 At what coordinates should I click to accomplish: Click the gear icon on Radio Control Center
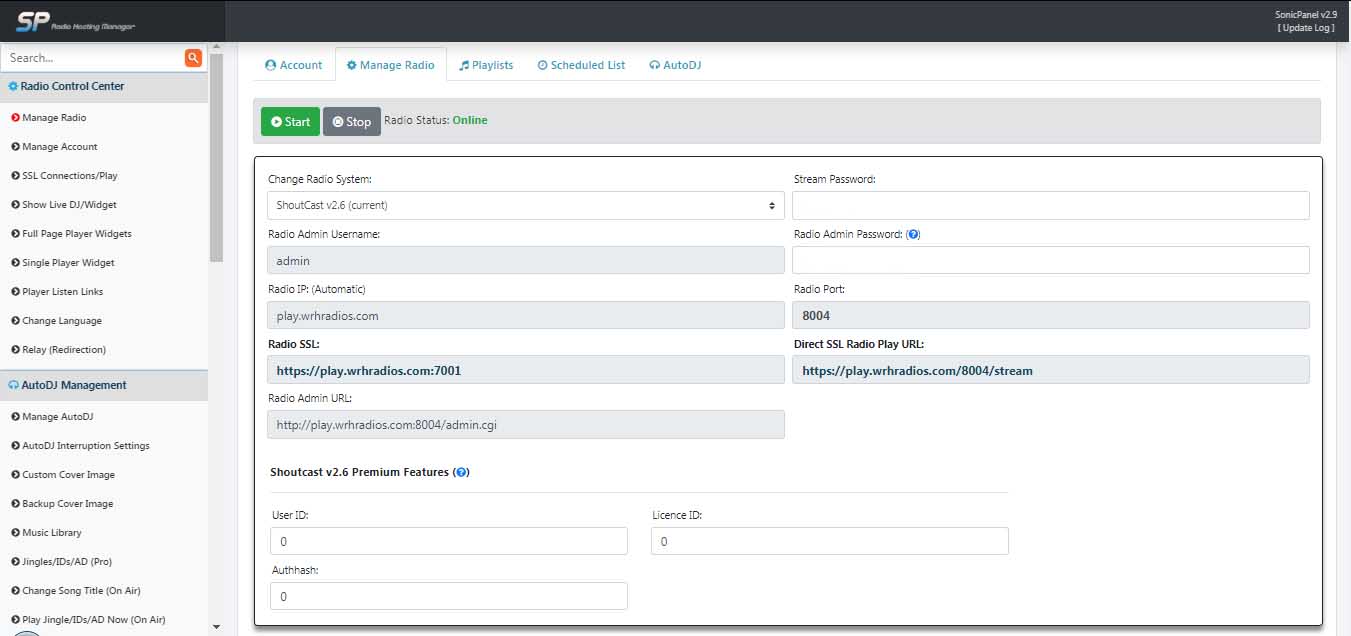coord(13,86)
